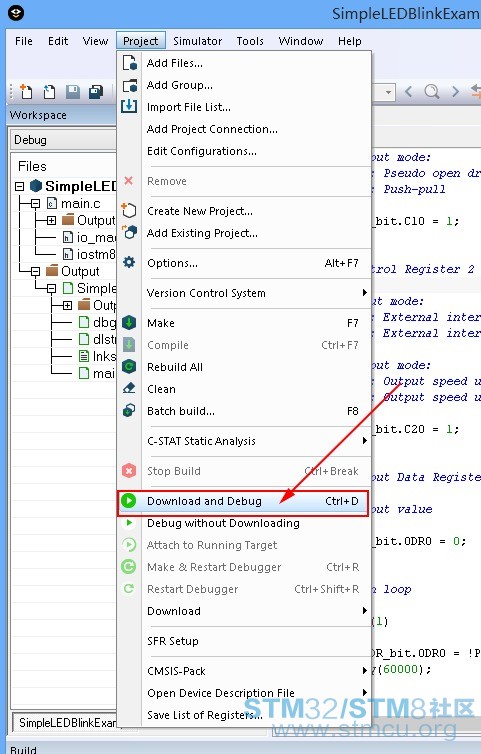Screen dimensions: 481x754
Task: Select Add Files... menu entry
Action: (x=244, y=63)
